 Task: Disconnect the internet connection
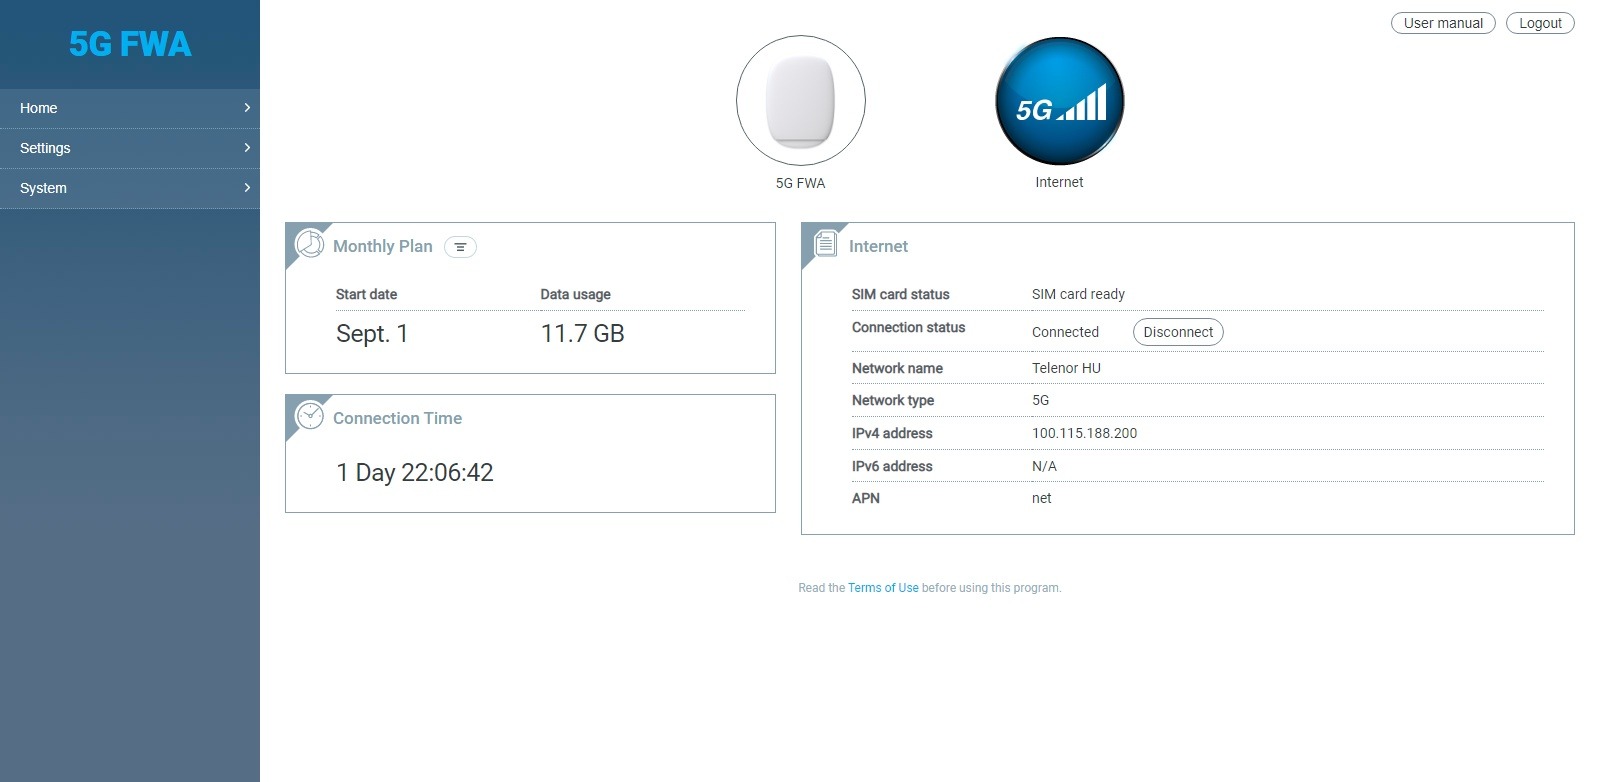1178,332
